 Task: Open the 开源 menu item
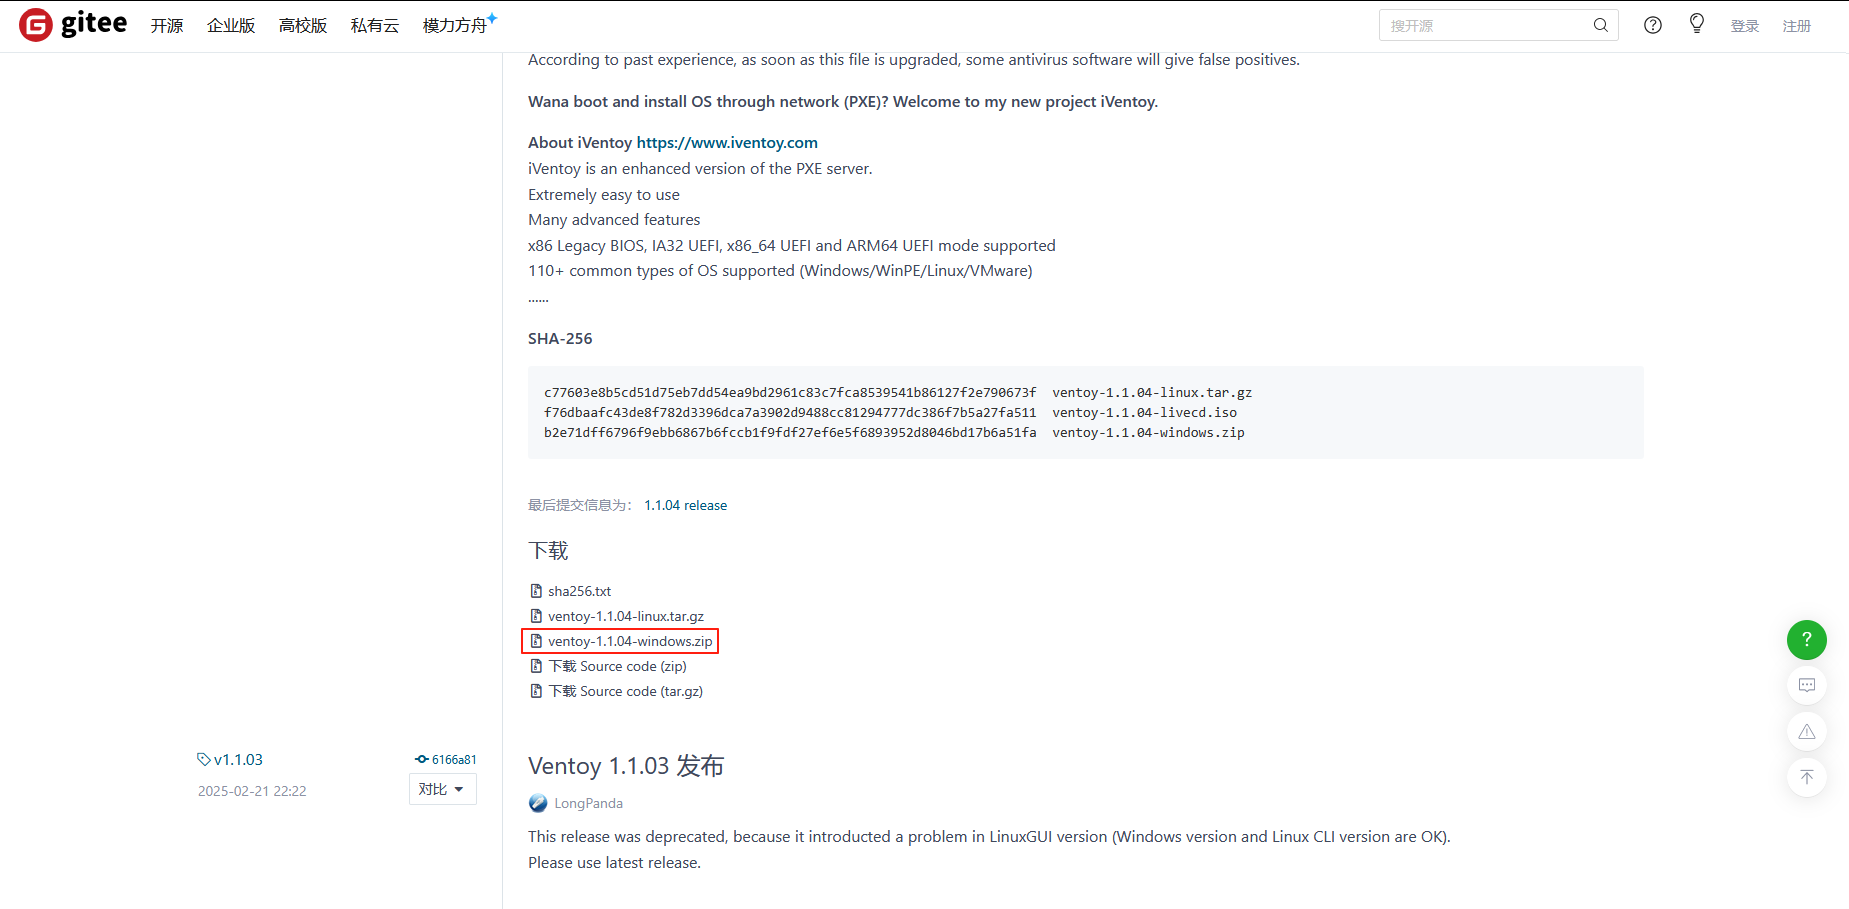coord(167,26)
